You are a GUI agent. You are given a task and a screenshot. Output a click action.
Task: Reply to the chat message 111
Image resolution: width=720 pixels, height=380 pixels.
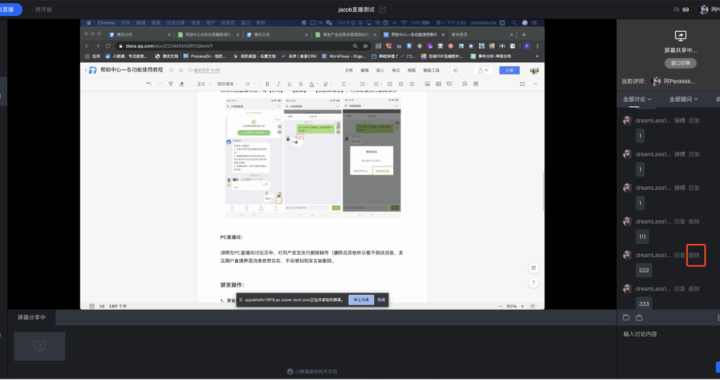[680, 222]
